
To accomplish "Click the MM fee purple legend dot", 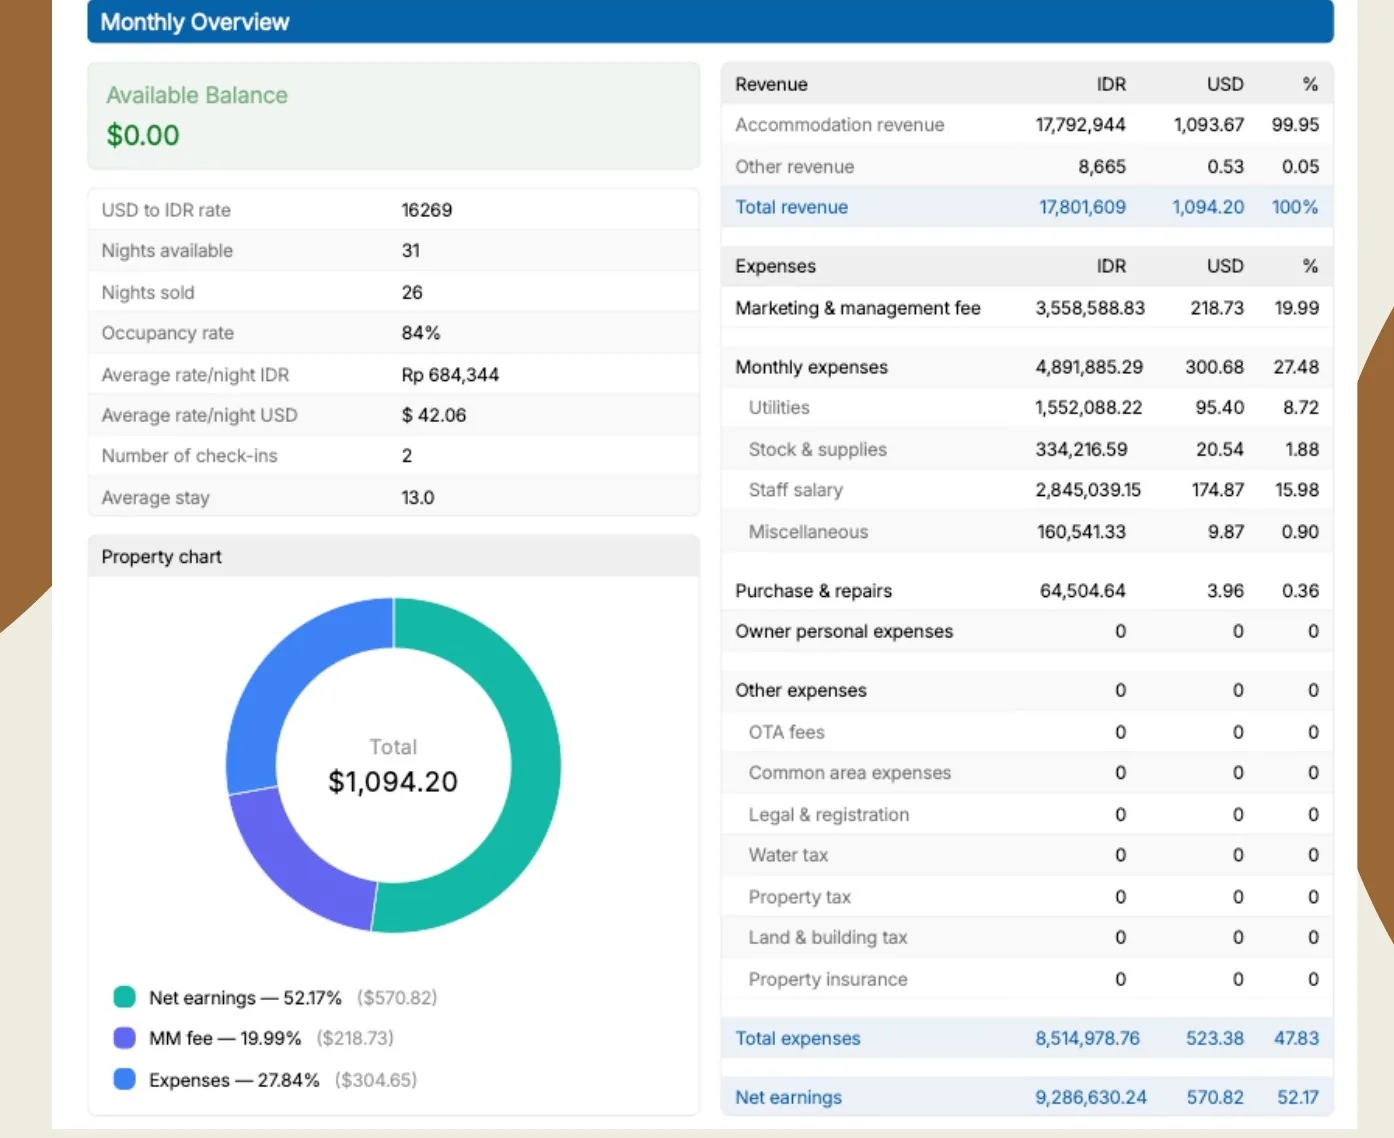I will click(x=124, y=1038).
